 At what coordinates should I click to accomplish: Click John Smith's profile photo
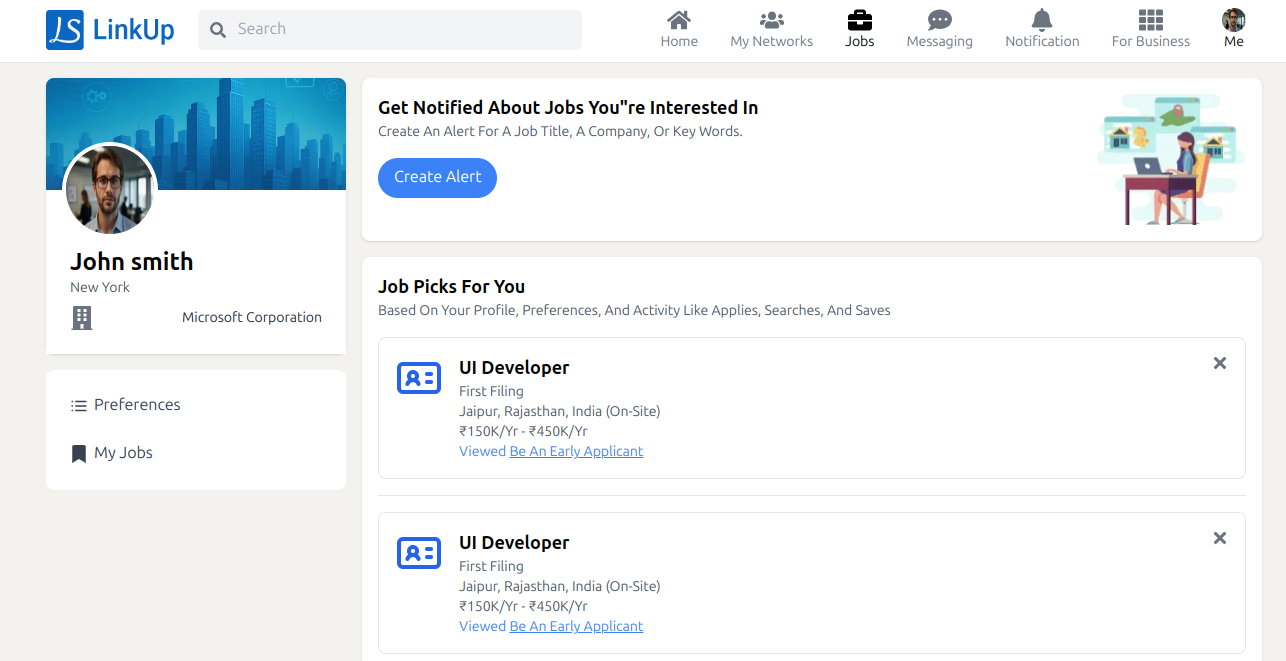pyautogui.click(x=109, y=190)
